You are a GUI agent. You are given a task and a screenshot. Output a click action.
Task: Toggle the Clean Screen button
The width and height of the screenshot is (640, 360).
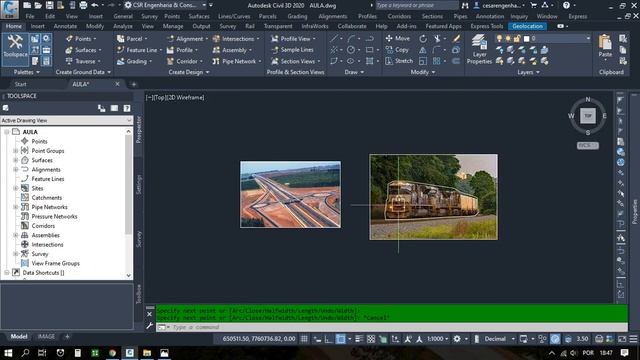[x=622, y=339]
